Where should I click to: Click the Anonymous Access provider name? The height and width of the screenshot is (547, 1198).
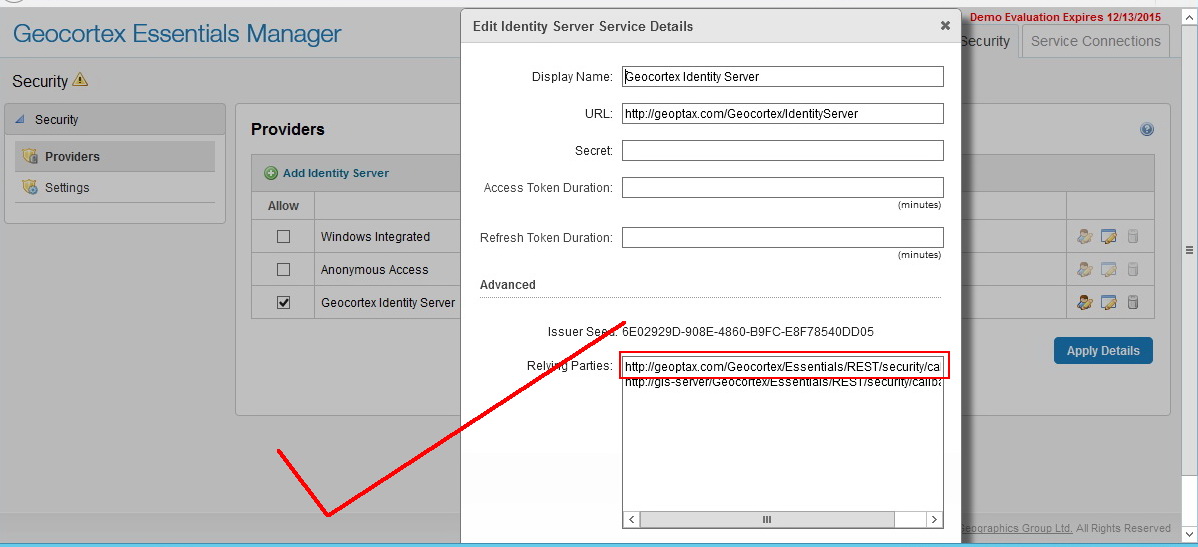click(374, 270)
